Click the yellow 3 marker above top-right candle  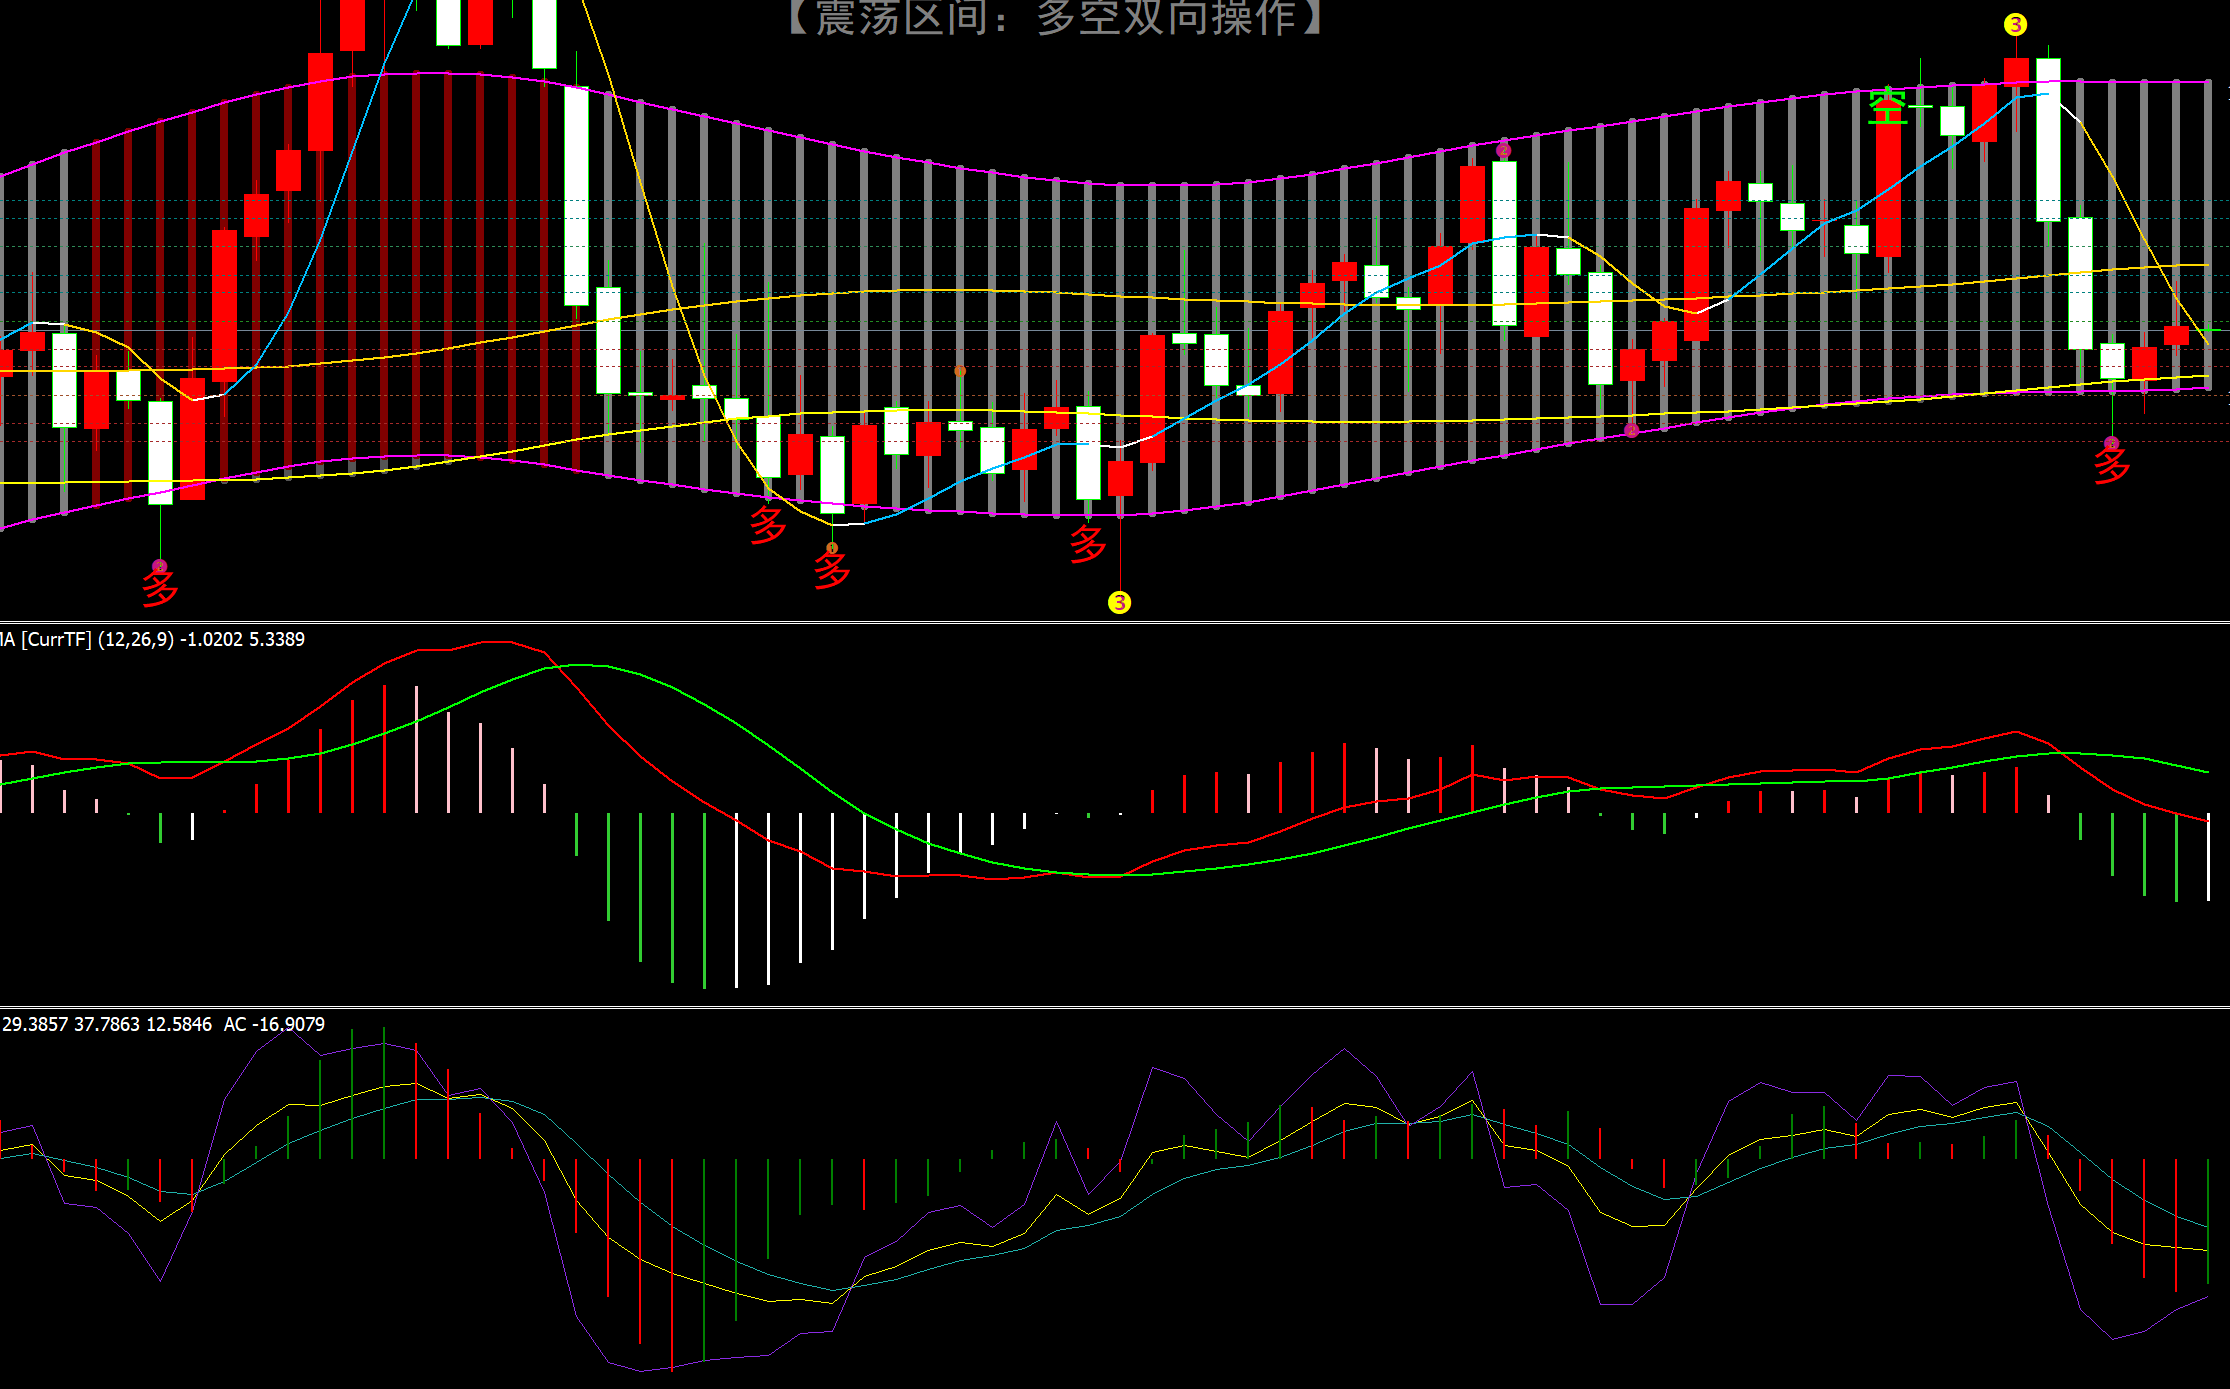coord(2015,25)
